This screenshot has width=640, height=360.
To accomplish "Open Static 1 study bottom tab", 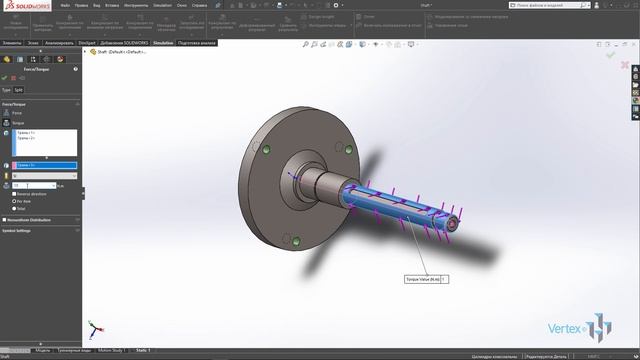I will (x=143, y=350).
